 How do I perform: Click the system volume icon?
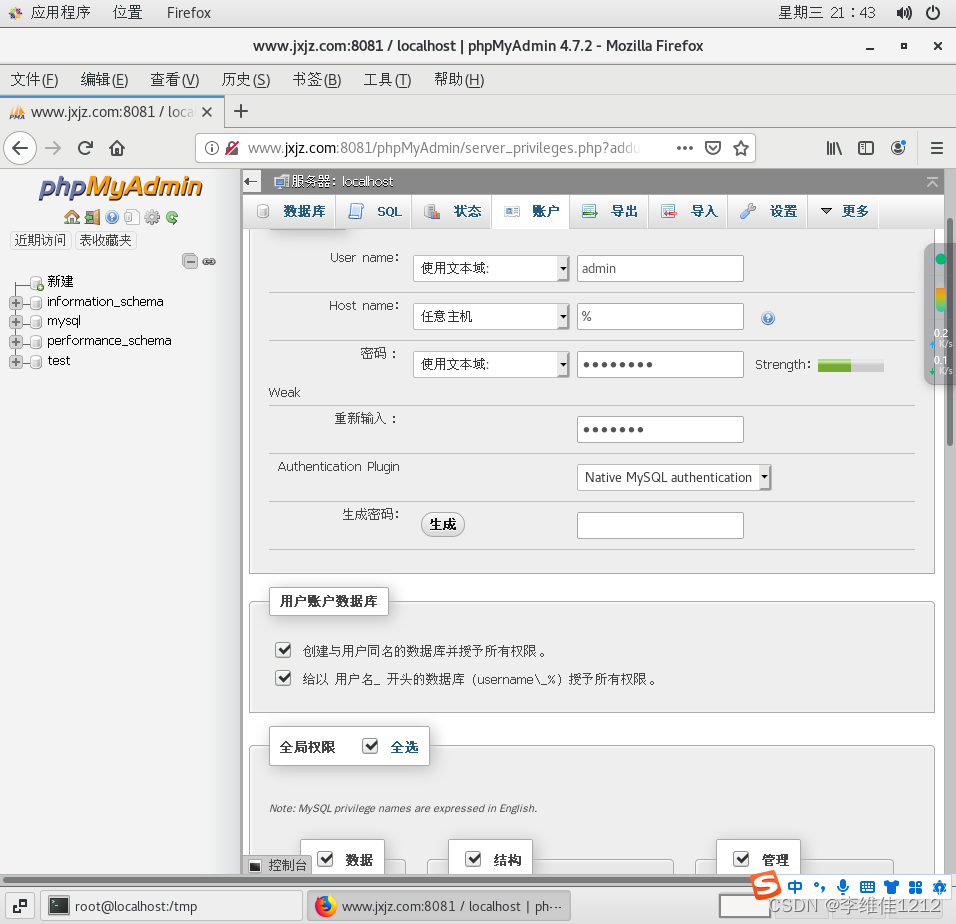(904, 13)
